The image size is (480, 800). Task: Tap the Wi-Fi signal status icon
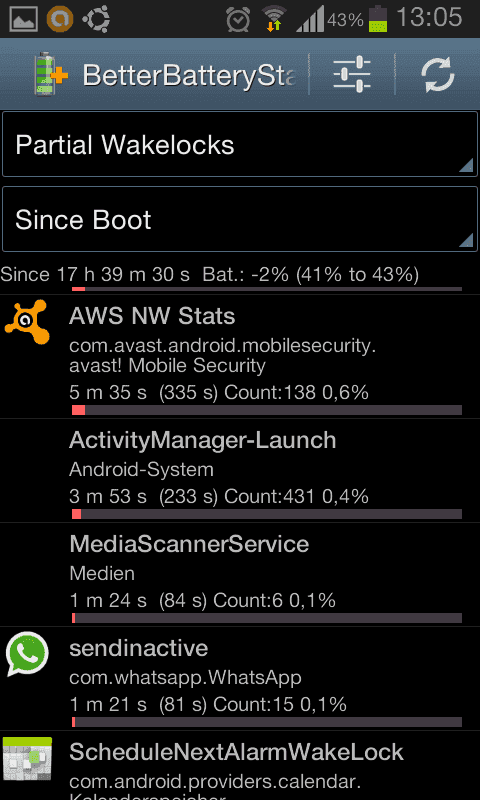274,19
